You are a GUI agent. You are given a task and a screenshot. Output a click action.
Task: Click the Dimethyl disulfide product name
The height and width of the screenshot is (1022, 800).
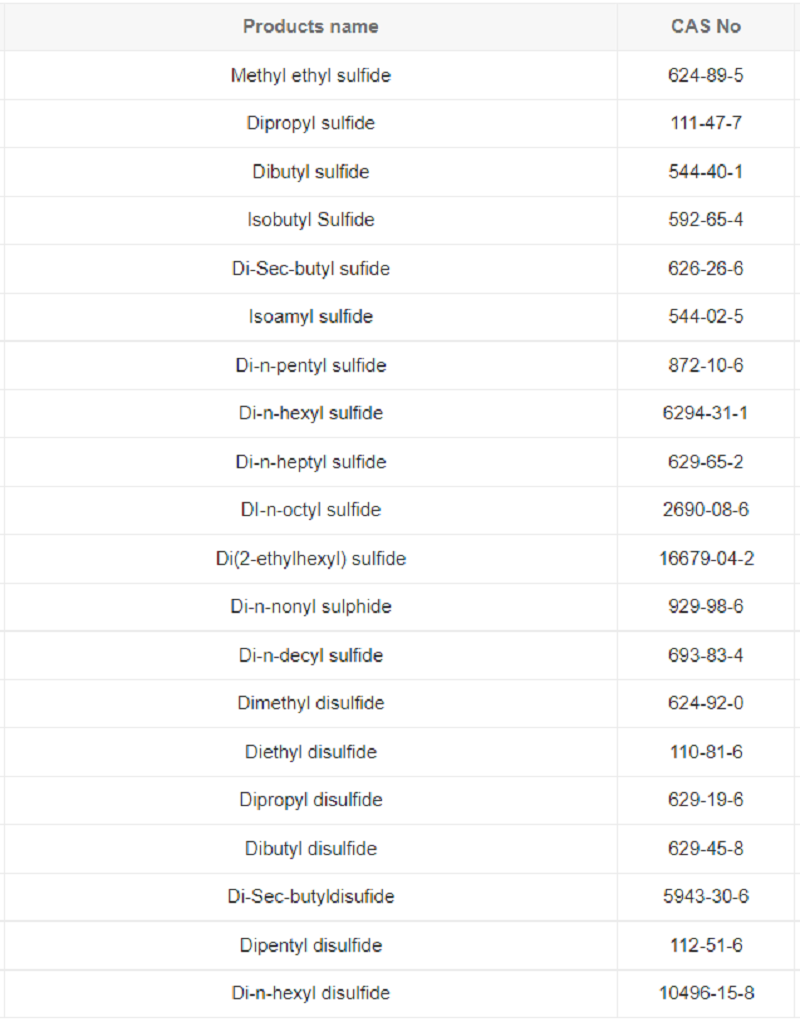[x=310, y=703]
